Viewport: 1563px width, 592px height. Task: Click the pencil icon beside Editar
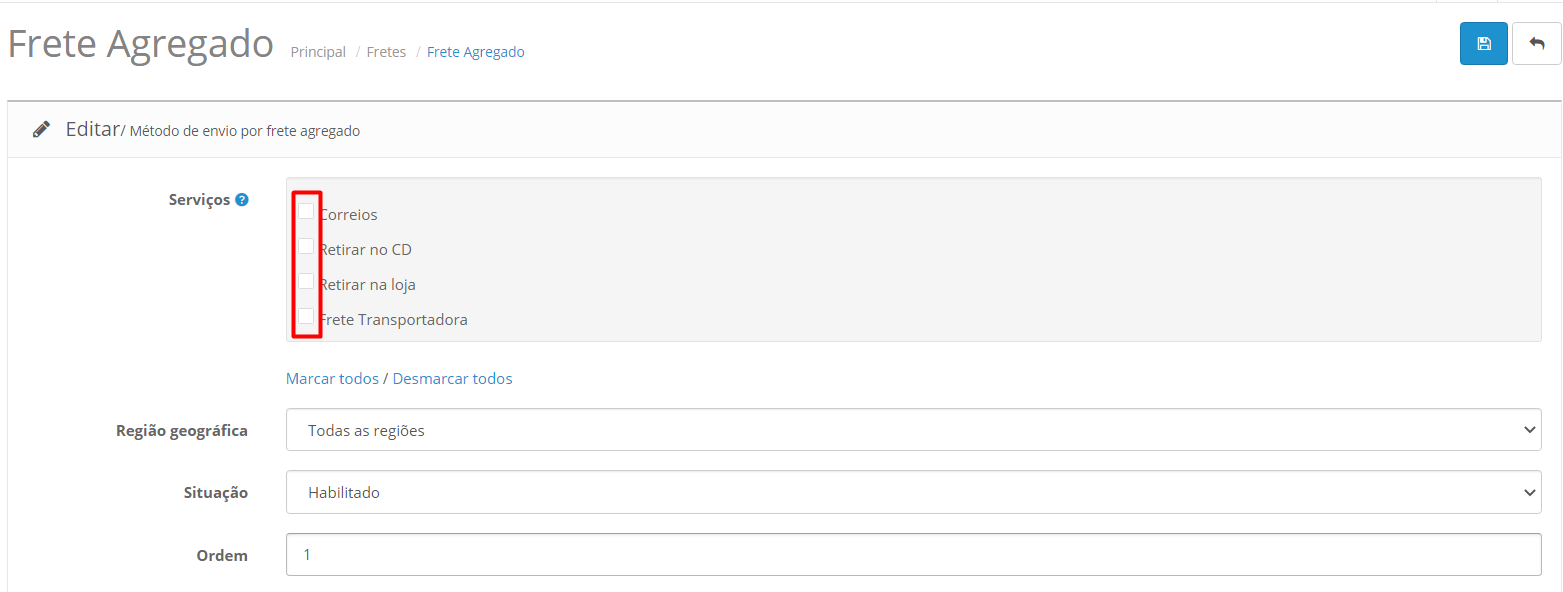pos(41,129)
